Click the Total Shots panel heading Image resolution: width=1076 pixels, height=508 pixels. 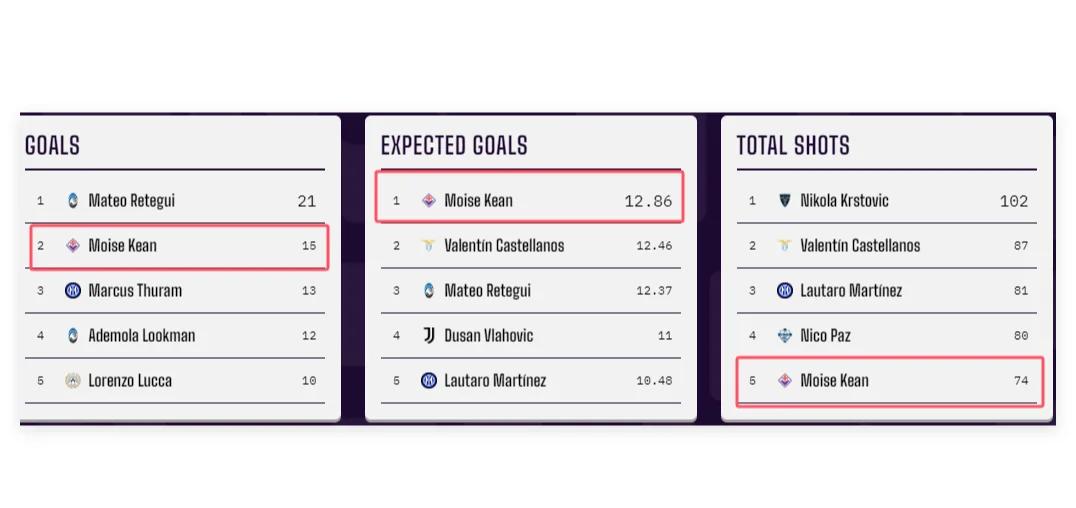(x=793, y=146)
